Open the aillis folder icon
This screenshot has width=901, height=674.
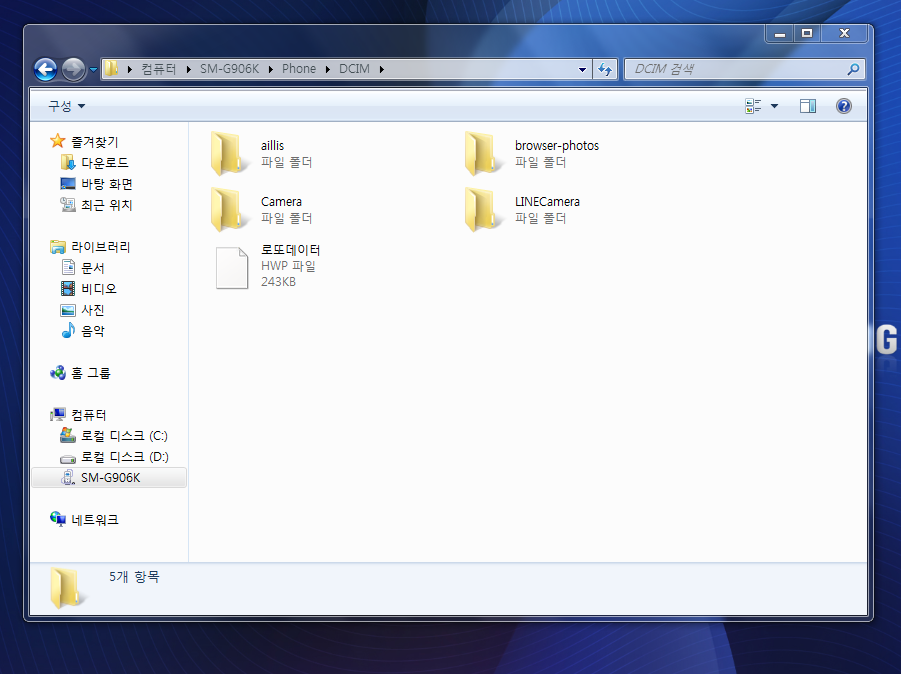click(x=228, y=153)
